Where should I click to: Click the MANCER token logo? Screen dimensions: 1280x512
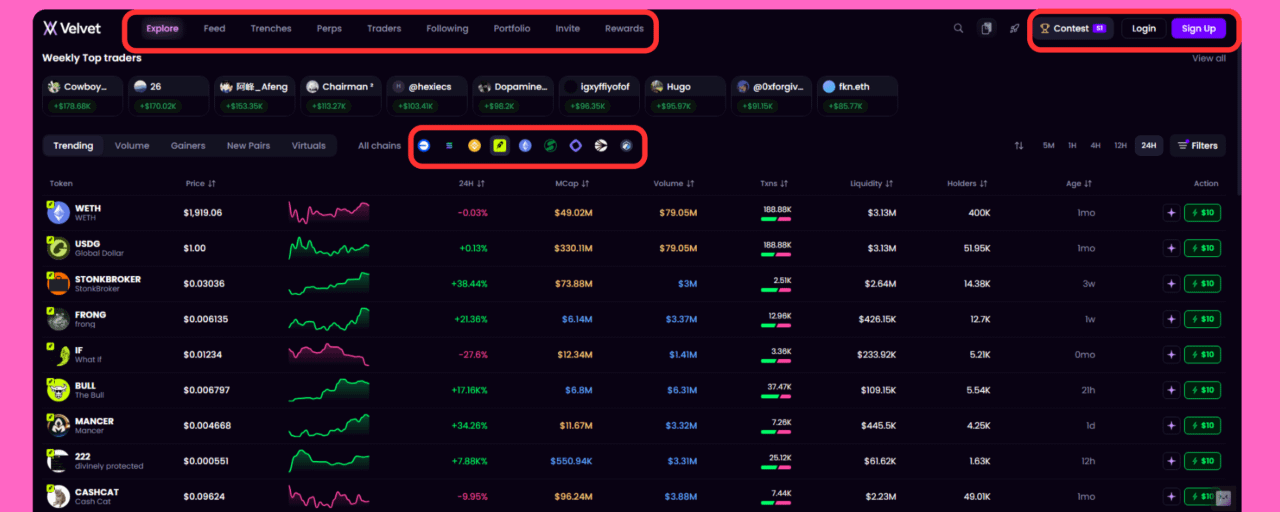(x=58, y=425)
